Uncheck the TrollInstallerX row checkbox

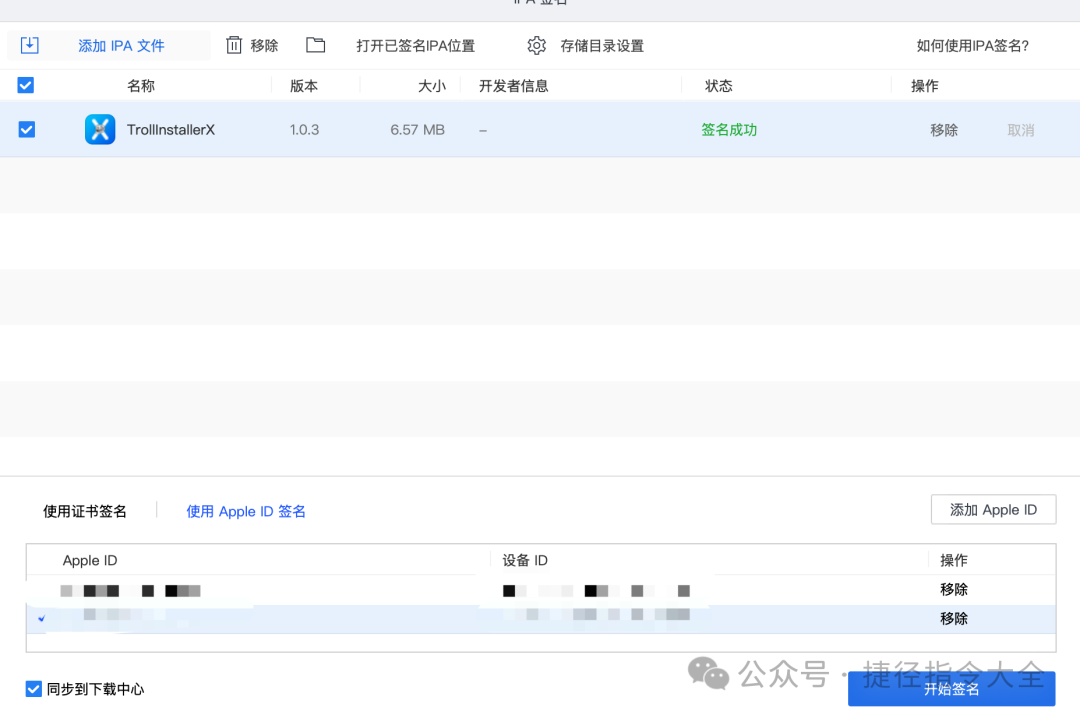pos(27,129)
